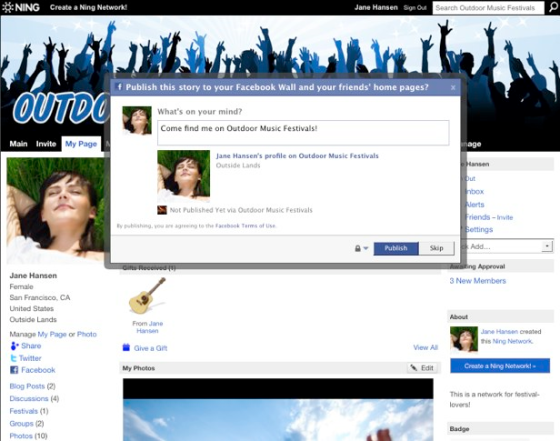
Task: Open Photos (10)
Action: (x=29, y=436)
